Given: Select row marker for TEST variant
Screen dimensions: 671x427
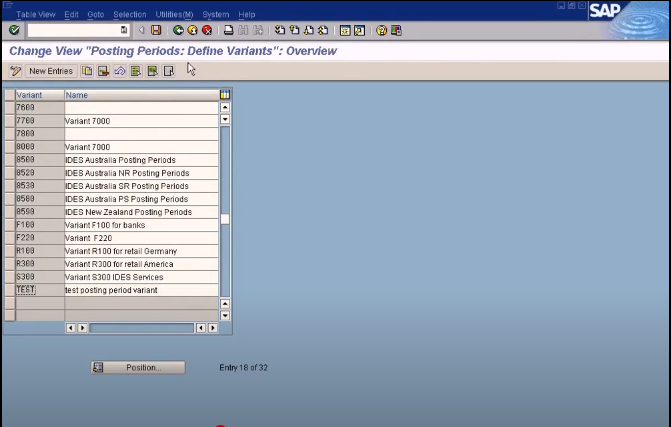Looking at the screenshot, I should 10,290.
